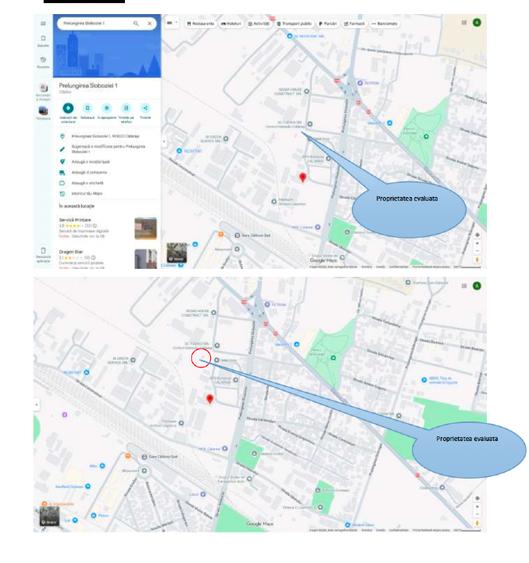Open the route-options dropdown beside the search panel
This screenshot has height=563, width=529.
(172, 23)
